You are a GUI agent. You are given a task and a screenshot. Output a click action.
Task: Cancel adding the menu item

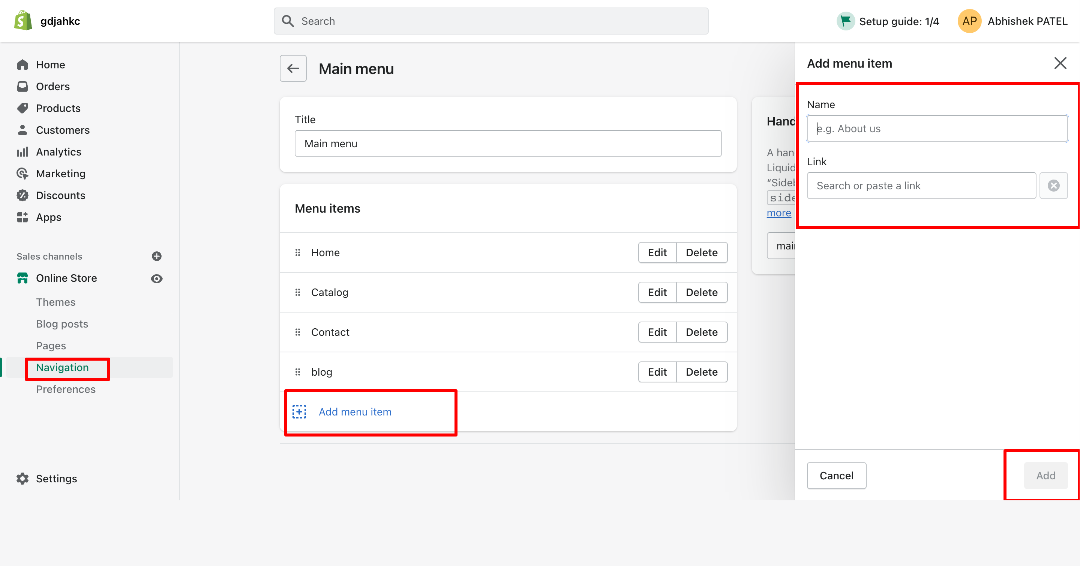pos(836,476)
